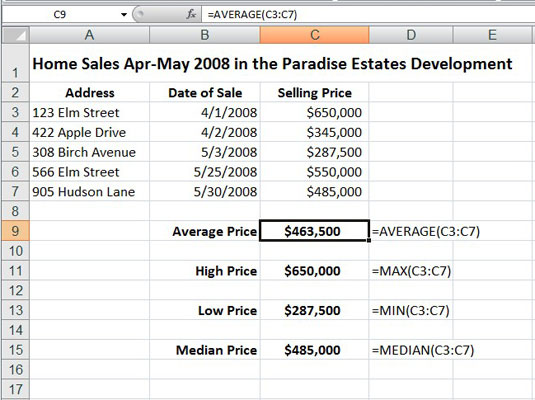Select column E header

(x=492, y=35)
